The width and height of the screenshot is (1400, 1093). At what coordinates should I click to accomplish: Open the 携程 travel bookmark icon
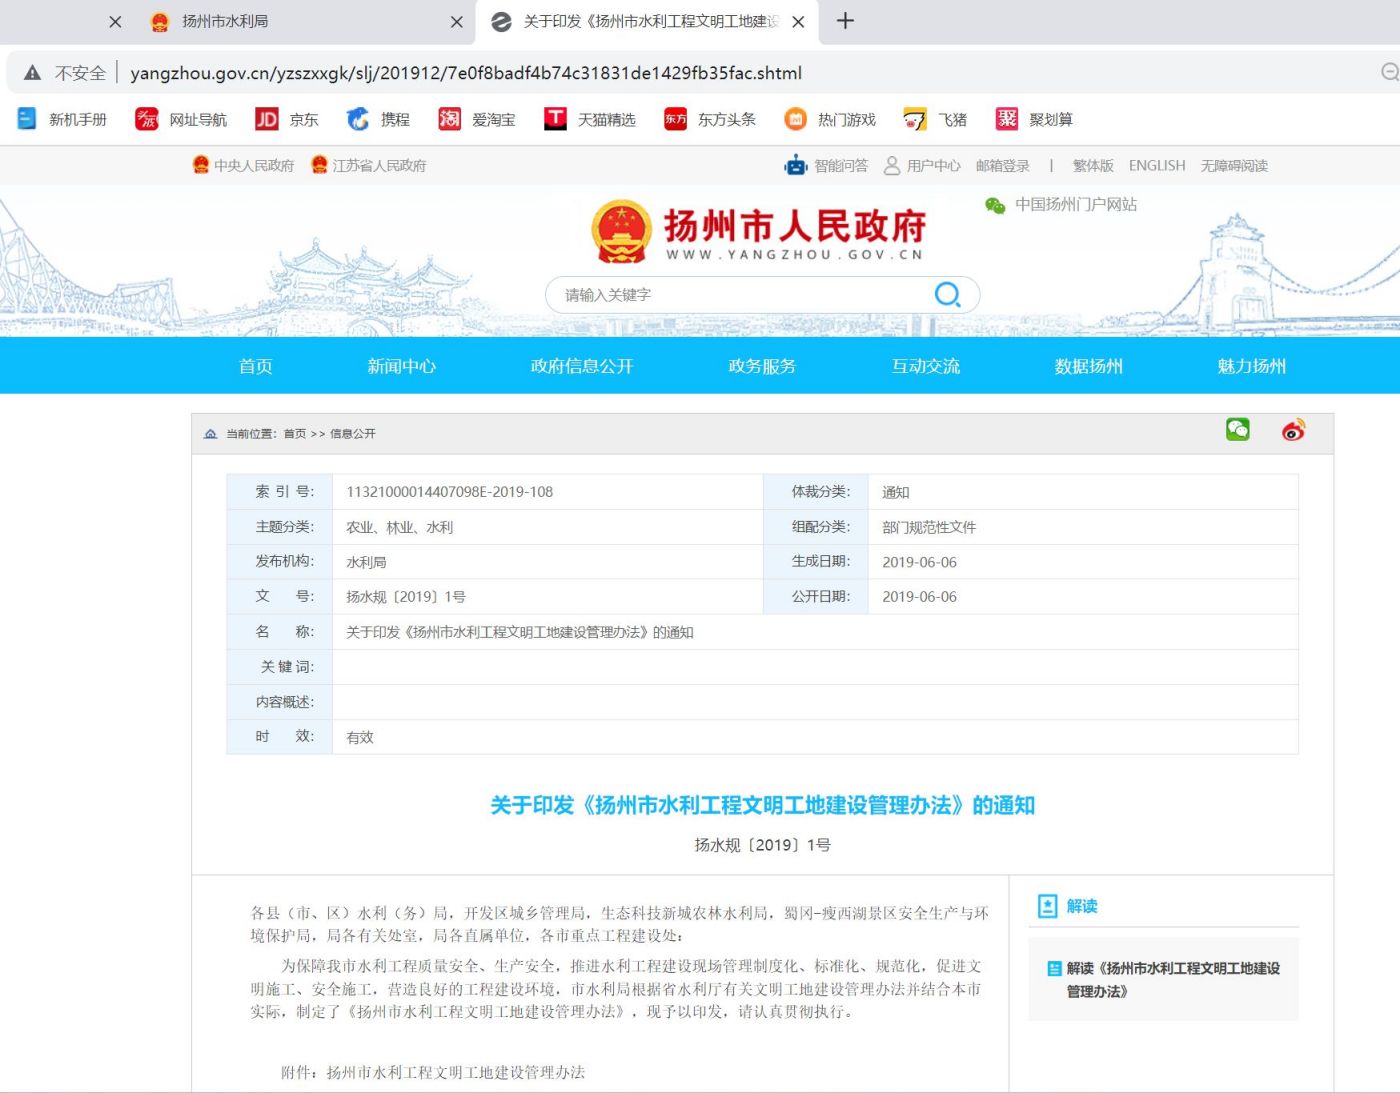[358, 119]
